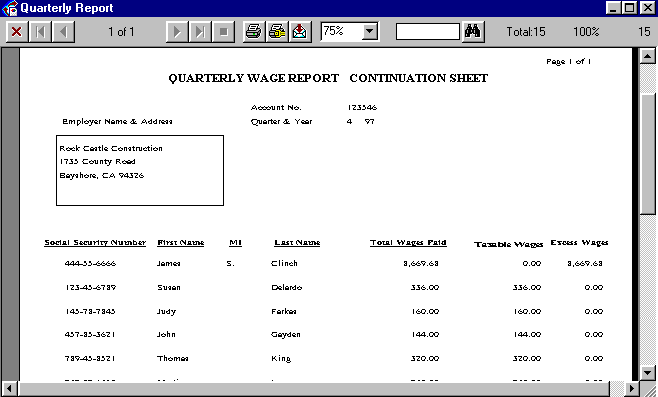This screenshot has height=397, width=658.
Task: Close the report preview with red X
Action: point(17,32)
